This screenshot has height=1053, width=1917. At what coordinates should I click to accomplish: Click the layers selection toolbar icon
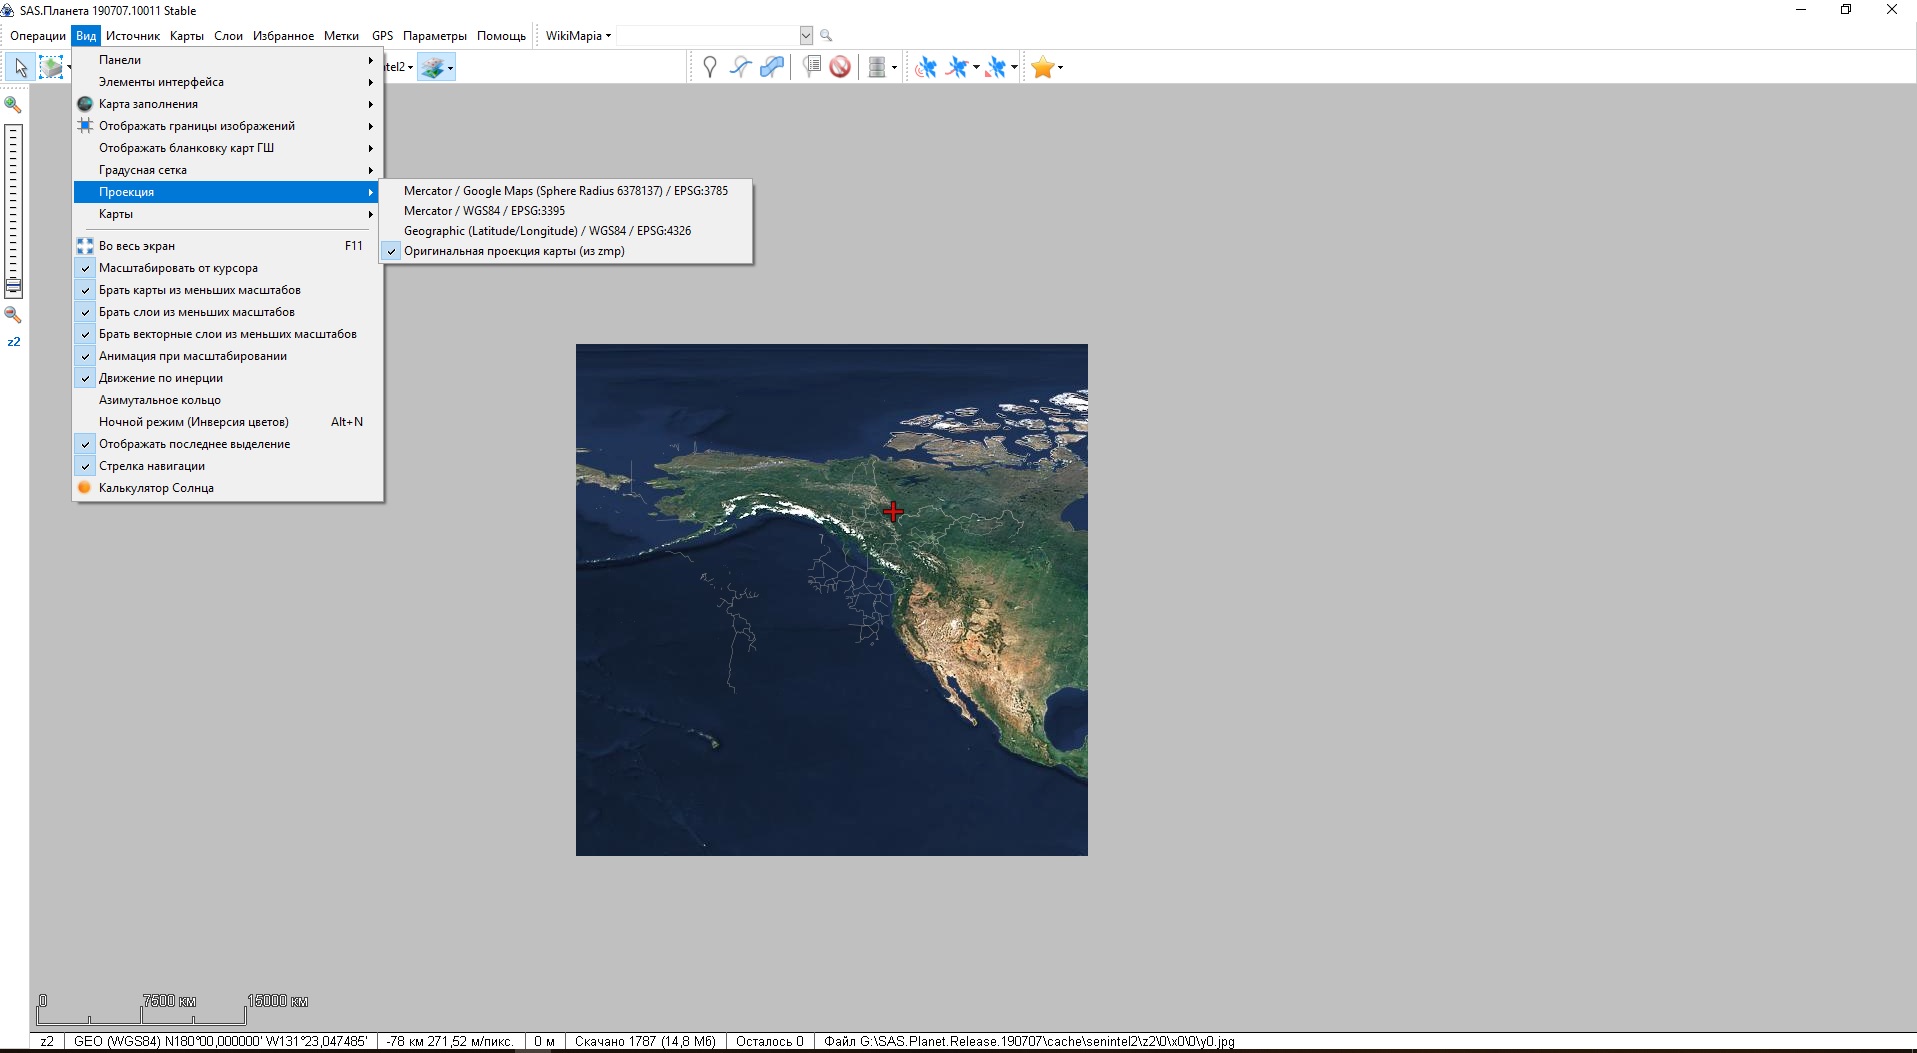(433, 67)
